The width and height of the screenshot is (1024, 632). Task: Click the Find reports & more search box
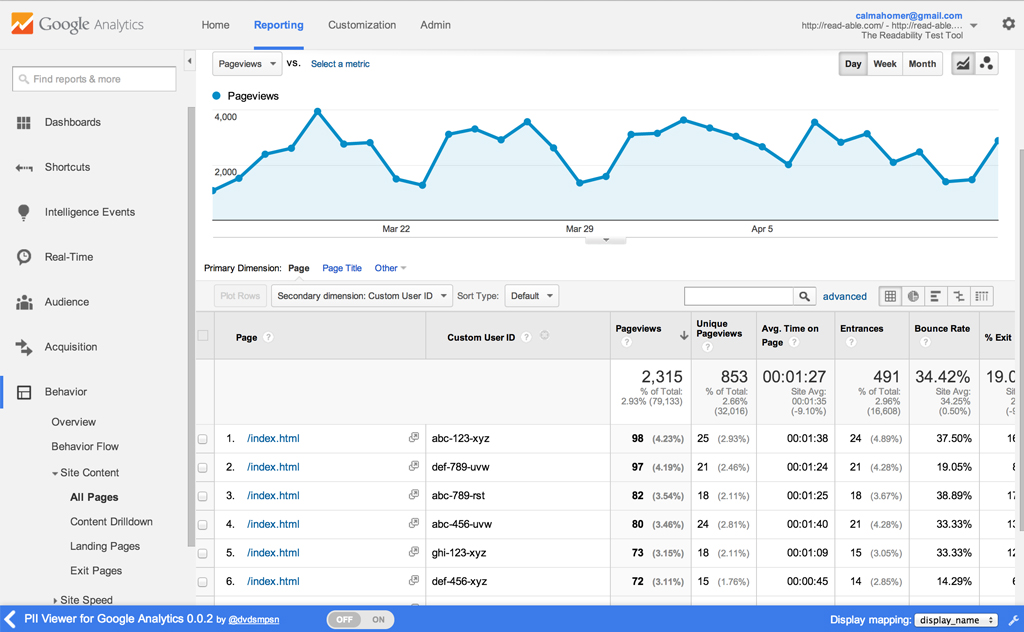click(94, 79)
